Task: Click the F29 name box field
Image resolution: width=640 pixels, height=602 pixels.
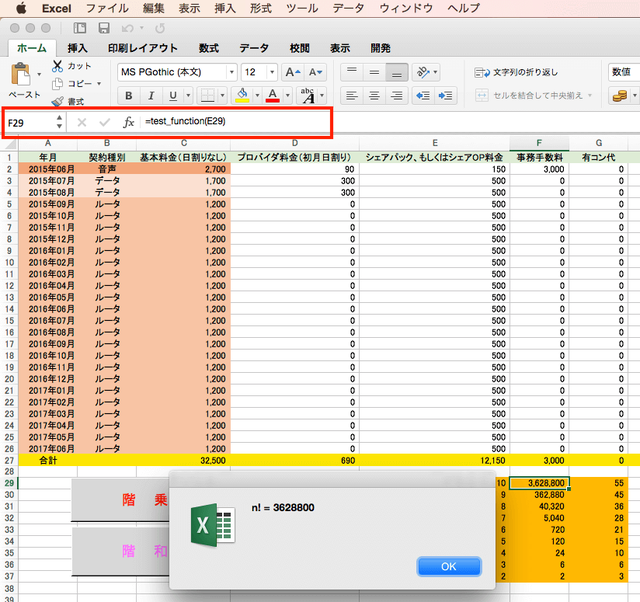Action: tap(30, 122)
